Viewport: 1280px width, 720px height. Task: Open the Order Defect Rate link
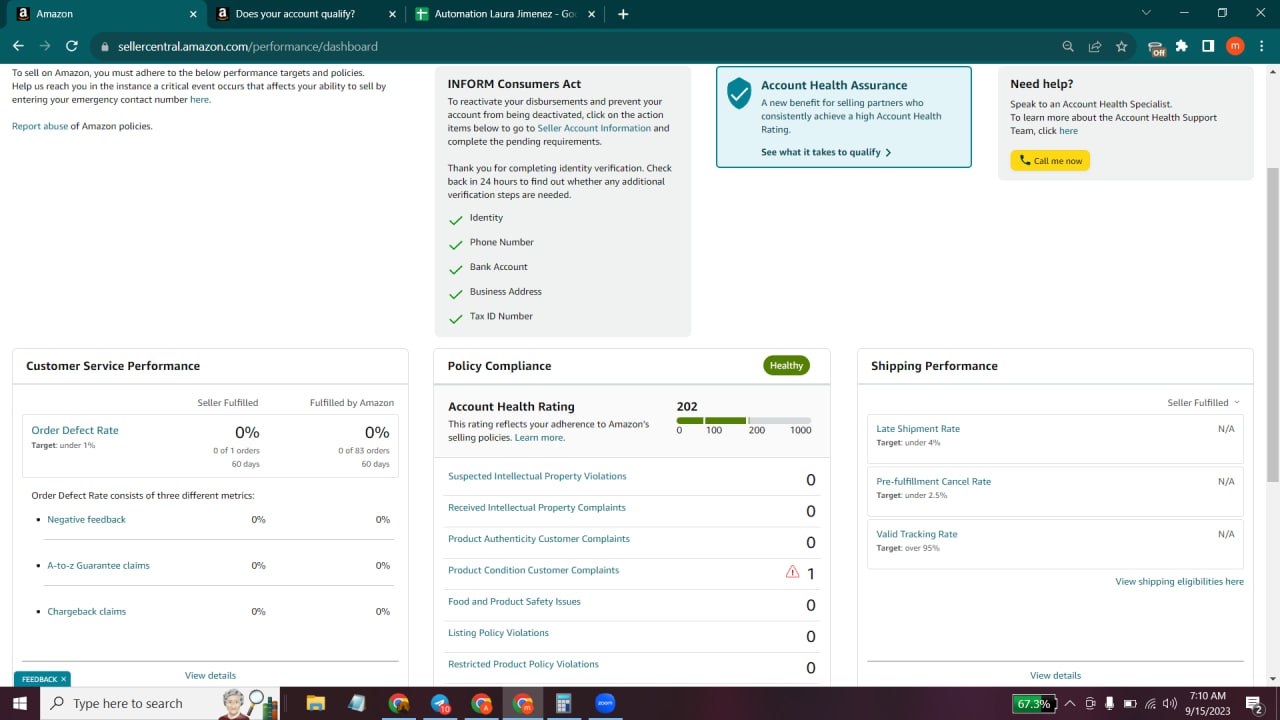75,430
